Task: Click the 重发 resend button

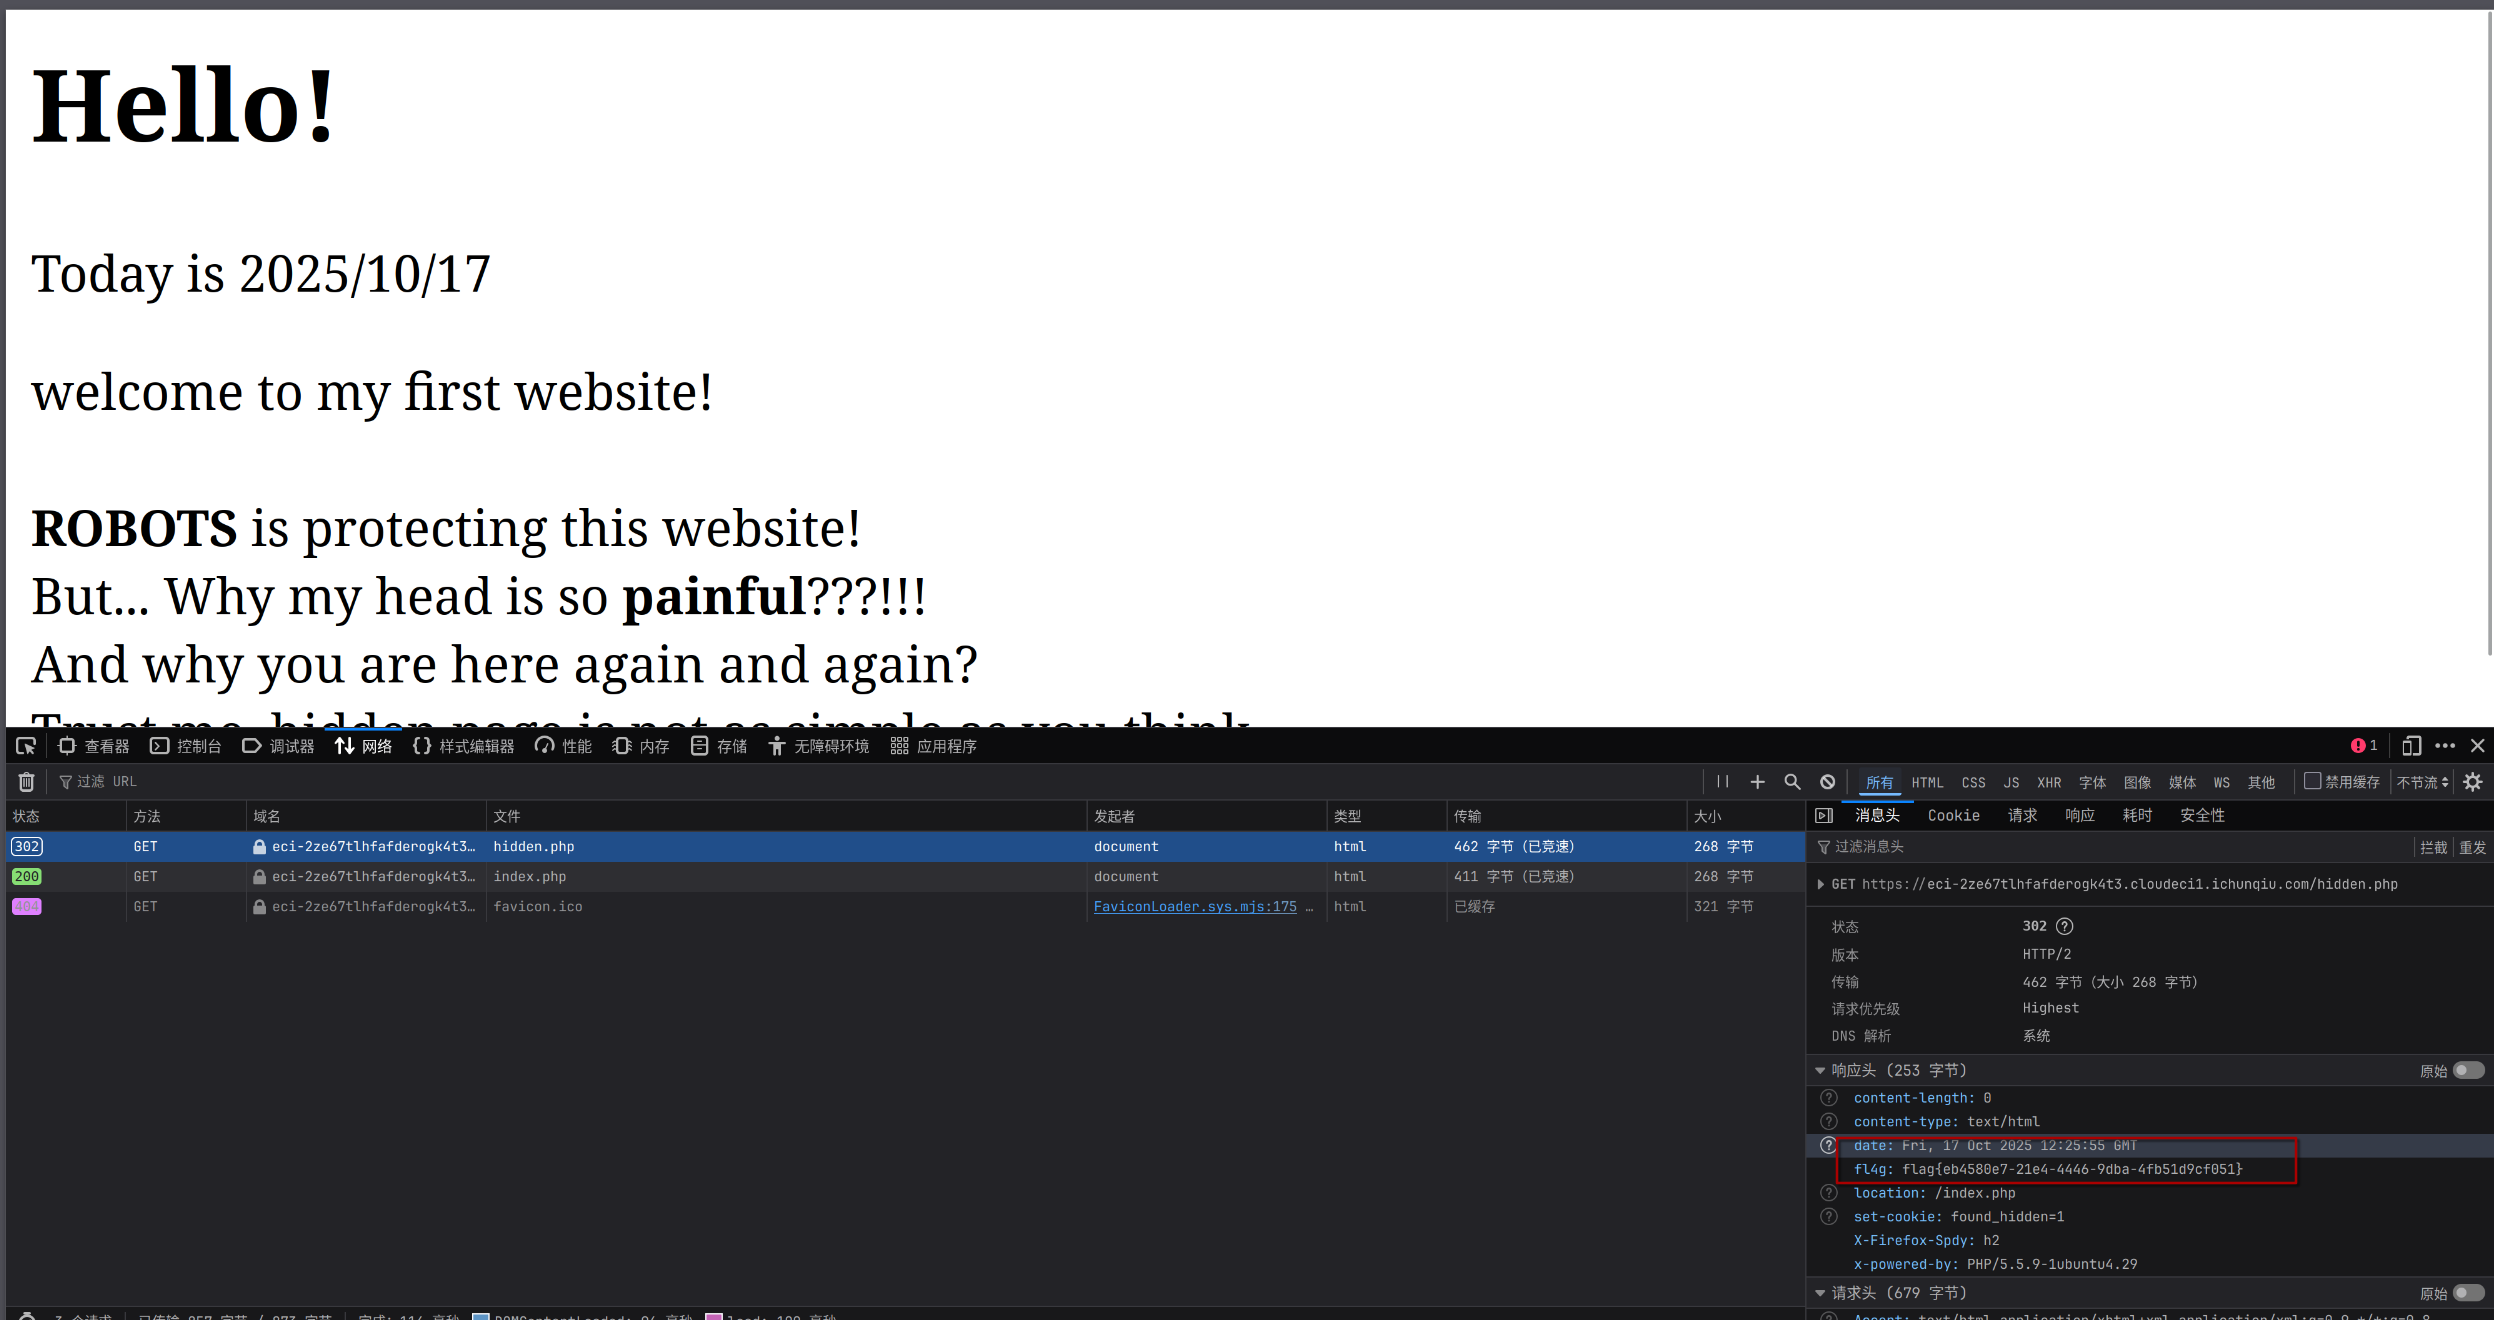Action: tap(2473, 848)
